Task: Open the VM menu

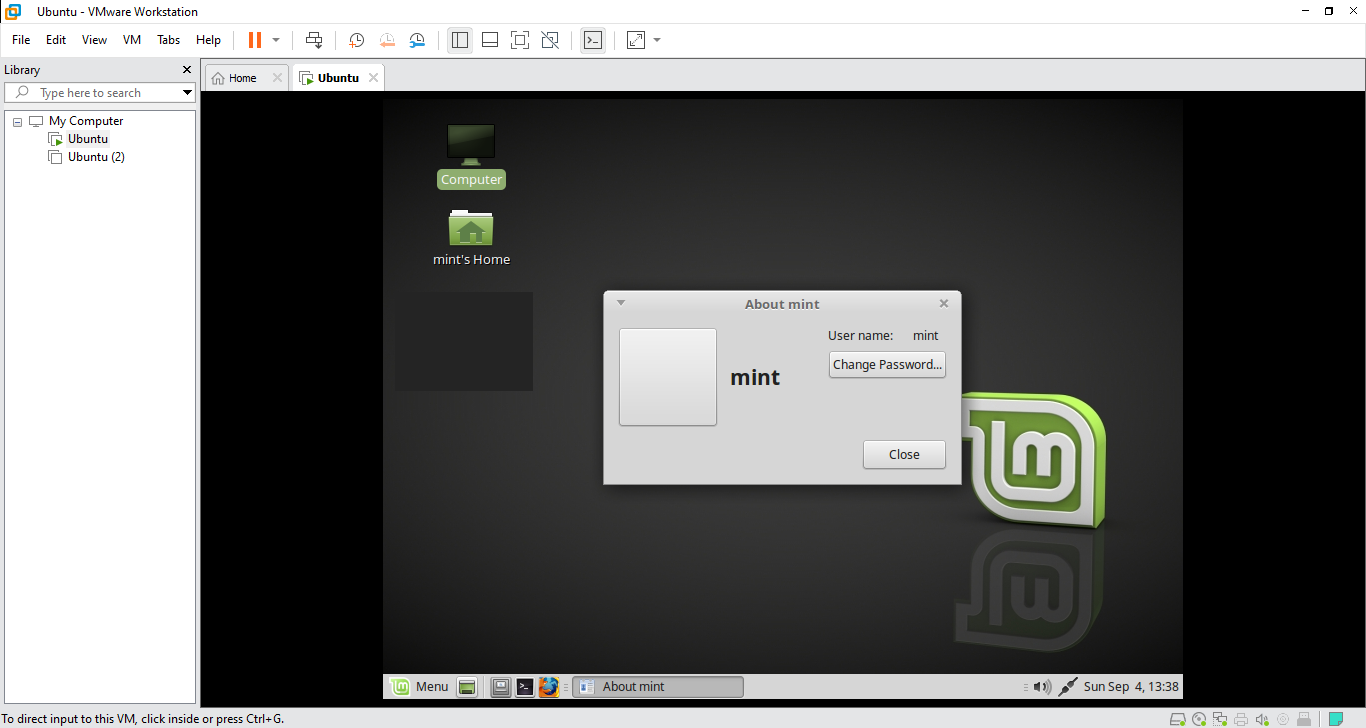Action: click(x=132, y=40)
